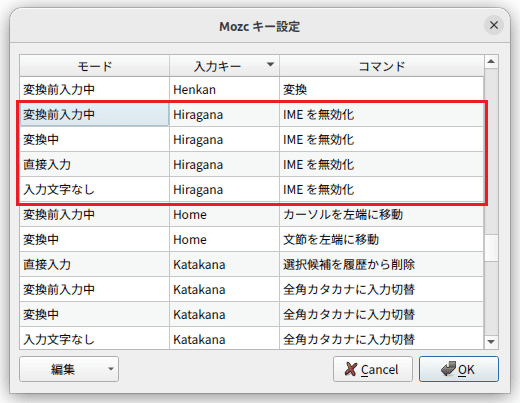The width and height of the screenshot is (520, 403).
Task: Click the sort arrow in 入力キー header
Action: click(x=271, y=64)
